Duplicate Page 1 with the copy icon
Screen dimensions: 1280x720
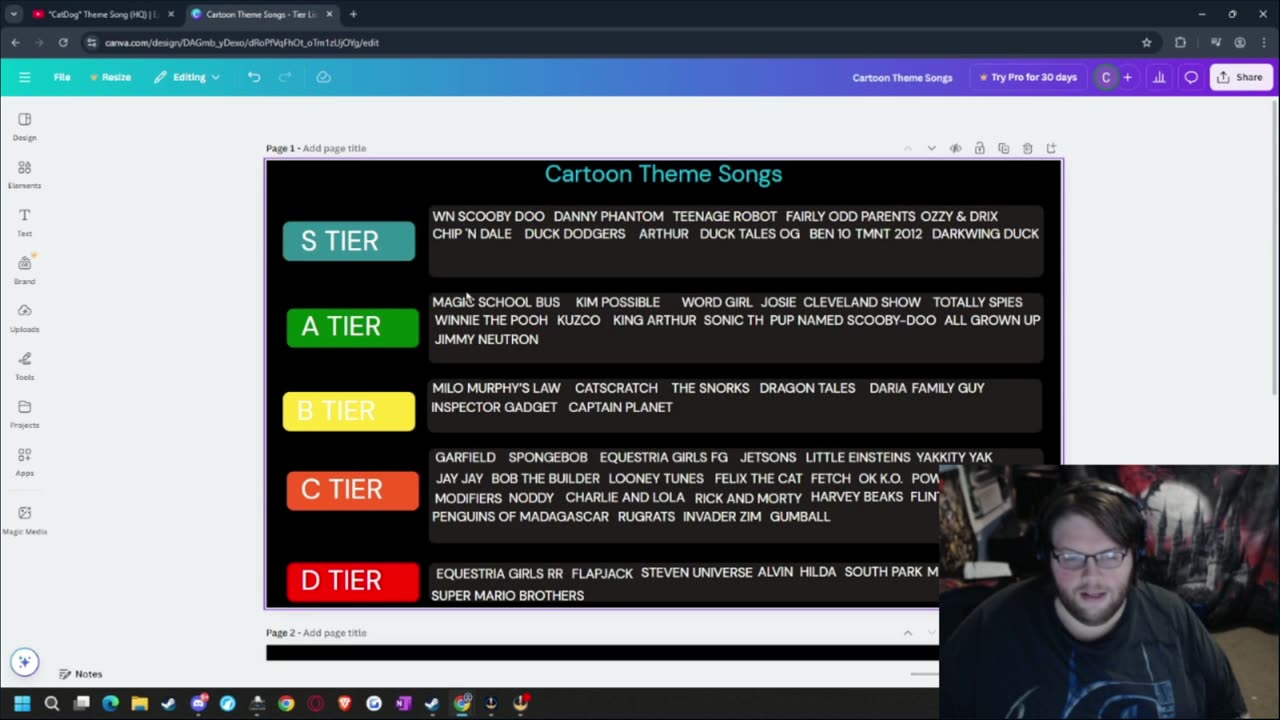coord(1003,148)
